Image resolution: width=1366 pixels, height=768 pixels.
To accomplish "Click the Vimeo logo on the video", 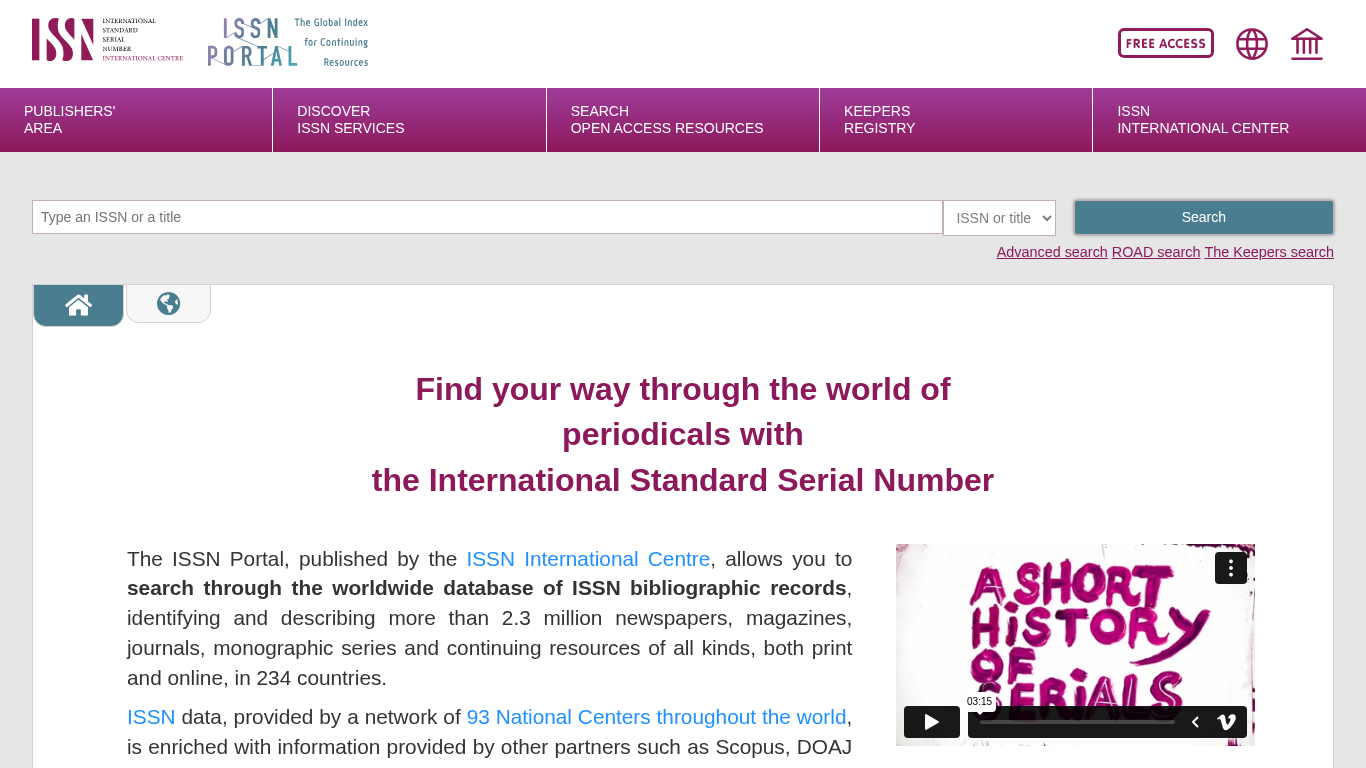I will (x=1227, y=722).
